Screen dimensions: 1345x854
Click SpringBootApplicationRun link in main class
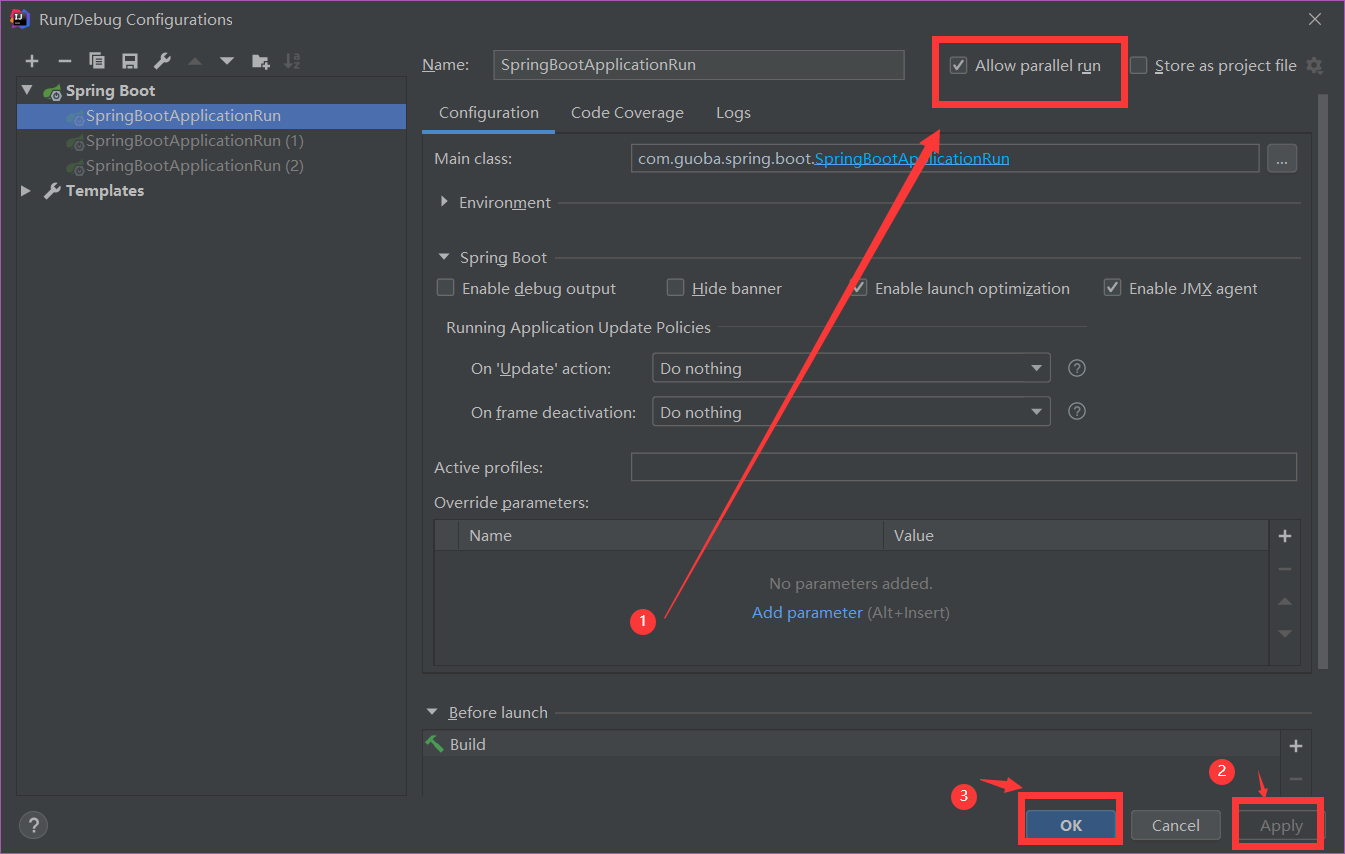(x=912, y=158)
